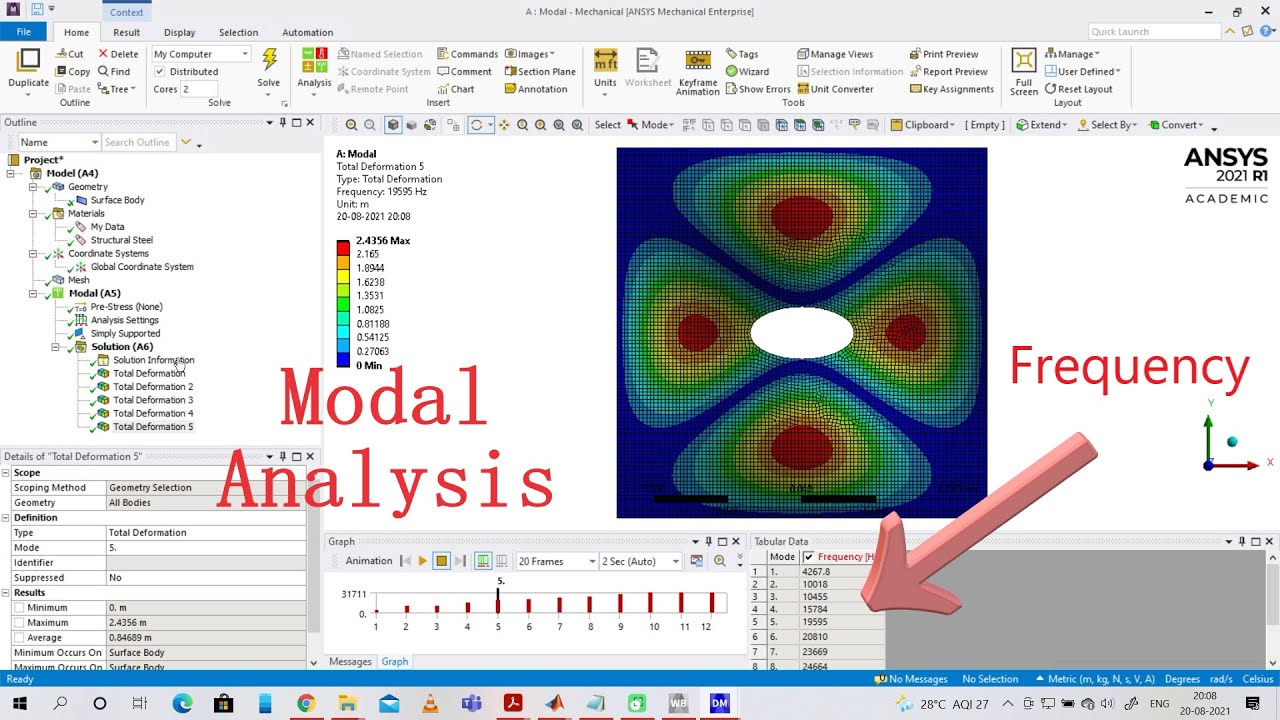Toggle the Maximum result checkbox
This screenshot has height=720, width=1280.
click(x=20, y=622)
